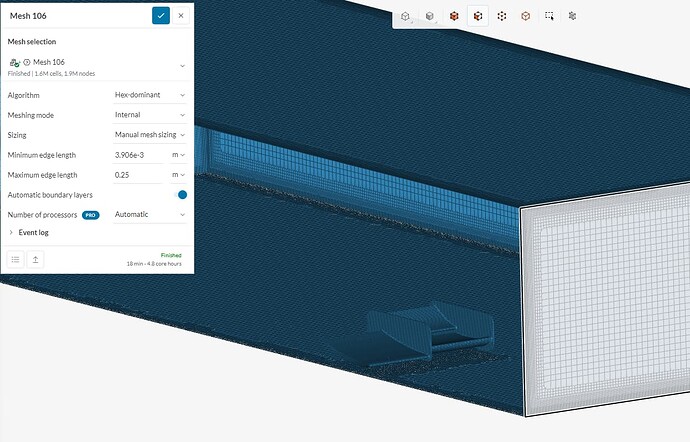
Task: Click the mesh upload/export icon button
Action: (35, 259)
